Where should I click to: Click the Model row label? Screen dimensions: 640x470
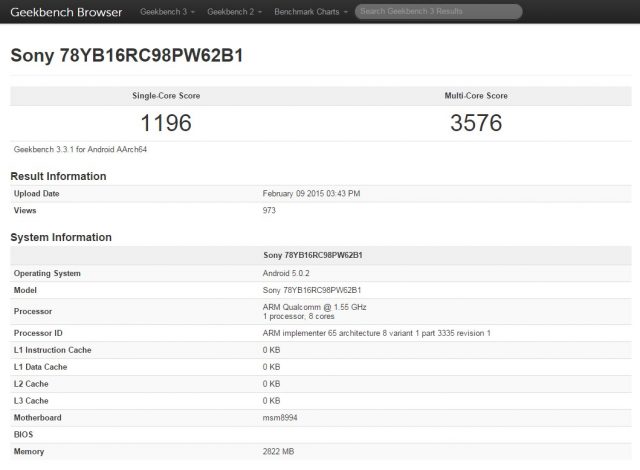point(25,290)
